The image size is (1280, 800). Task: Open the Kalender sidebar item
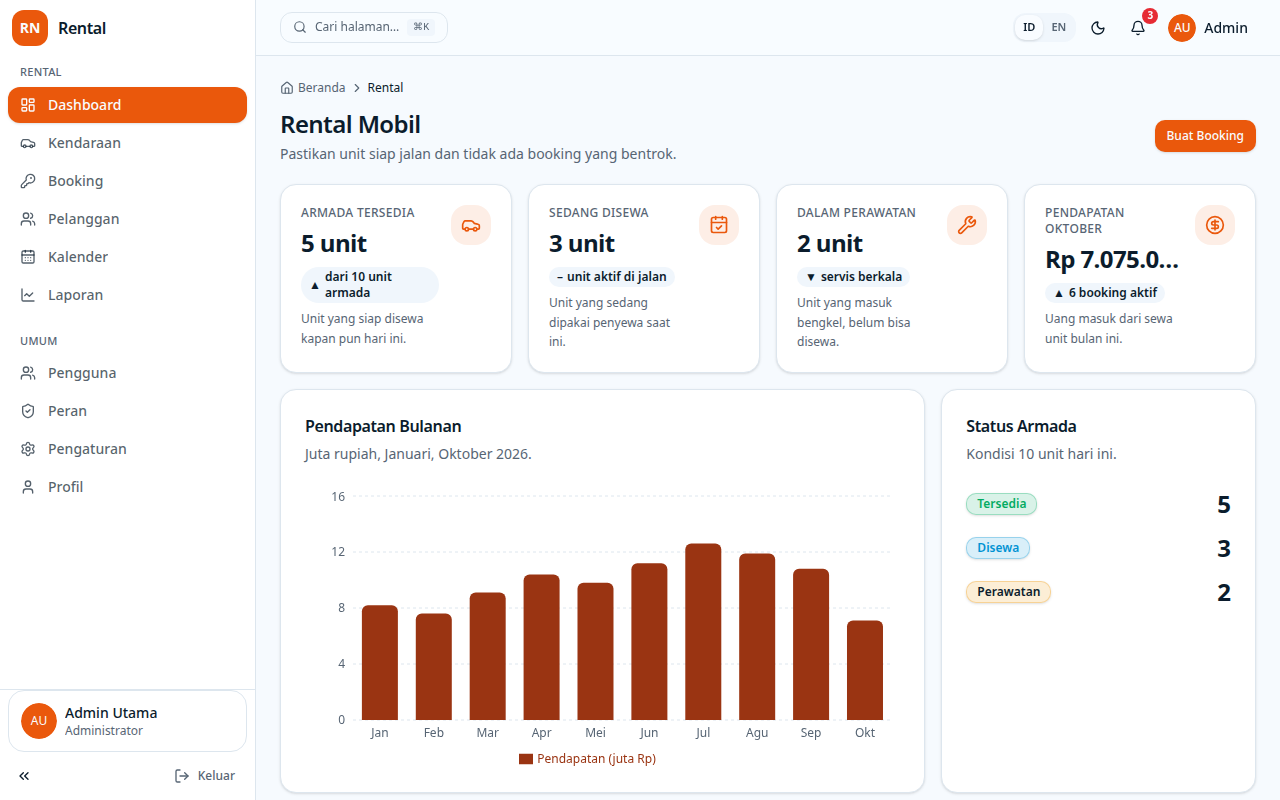click(x=127, y=257)
